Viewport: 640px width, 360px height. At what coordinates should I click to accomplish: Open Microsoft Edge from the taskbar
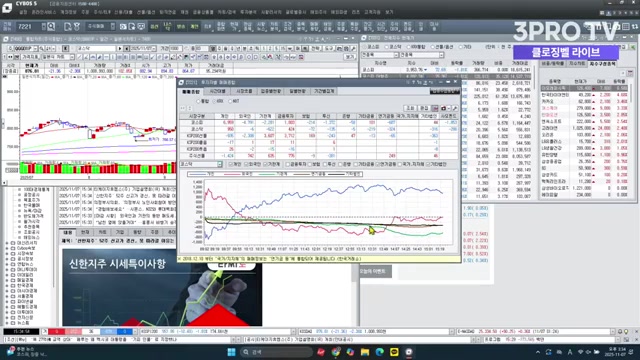[379, 352]
